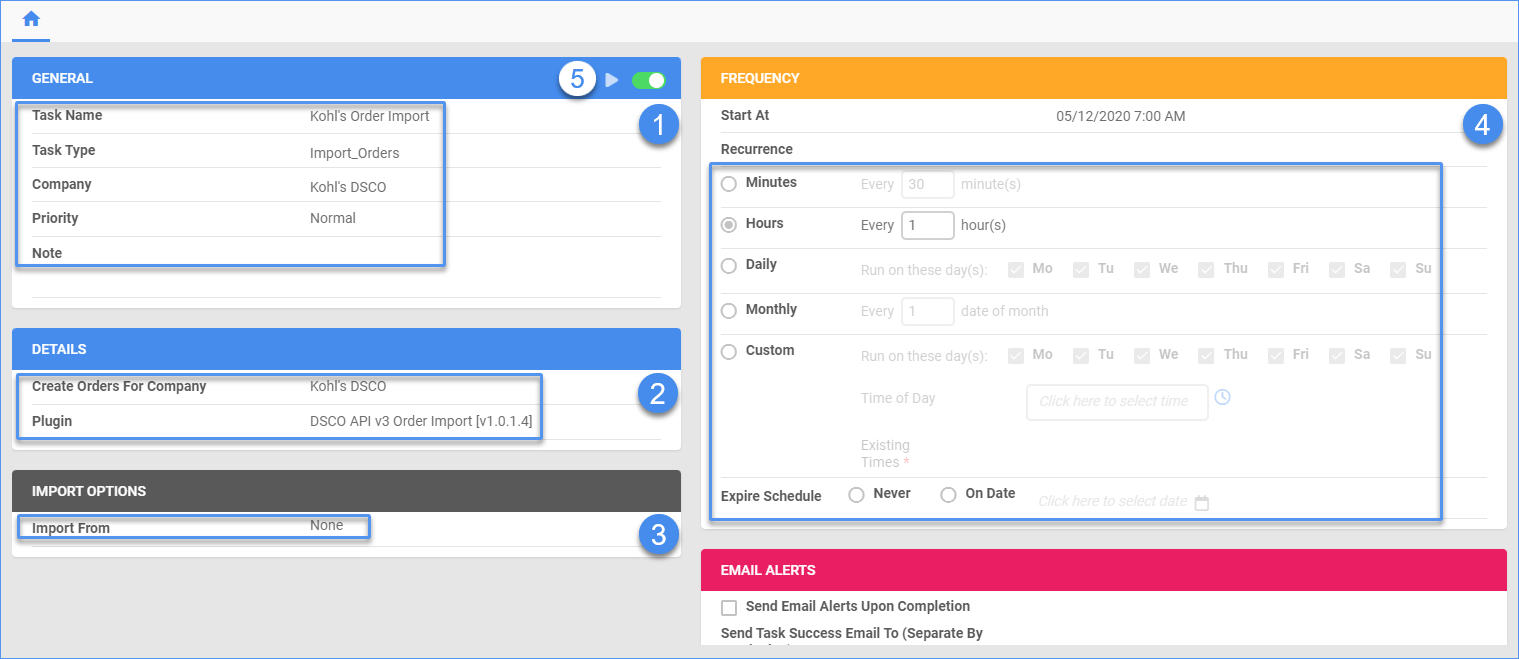Image resolution: width=1519 pixels, height=659 pixels.
Task: Click the Create Orders For Company value
Action: [348, 386]
